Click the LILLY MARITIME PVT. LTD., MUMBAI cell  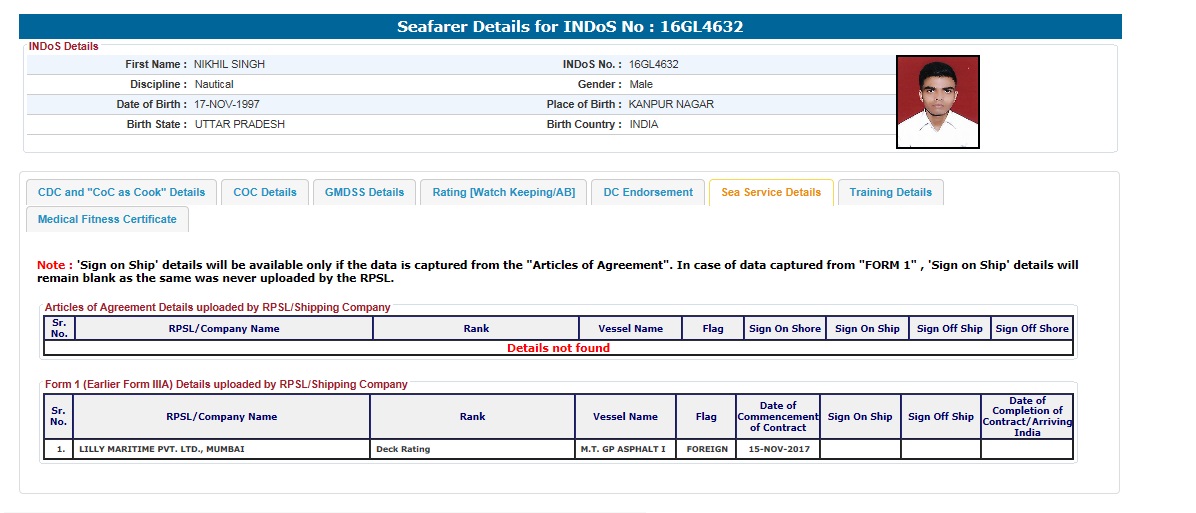pyautogui.click(x=162, y=449)
